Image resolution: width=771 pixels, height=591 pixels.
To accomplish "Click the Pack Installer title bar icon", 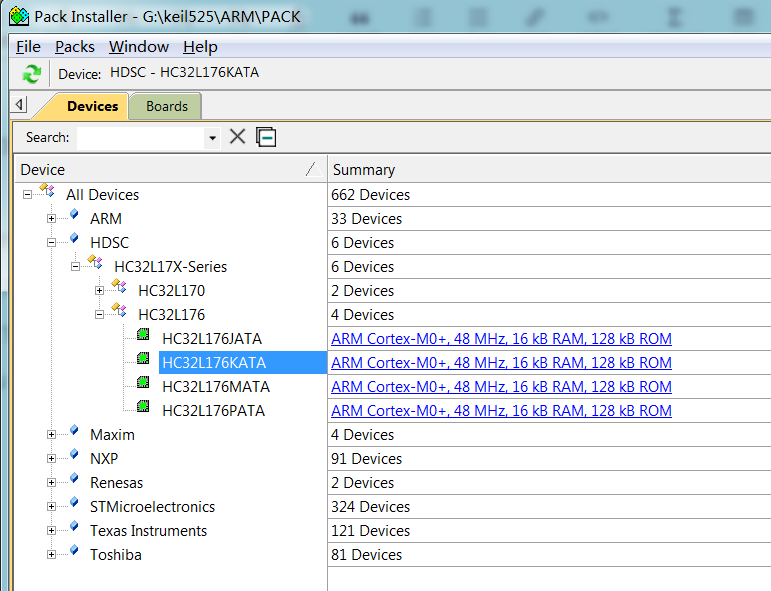I will (x=19, y=17).
